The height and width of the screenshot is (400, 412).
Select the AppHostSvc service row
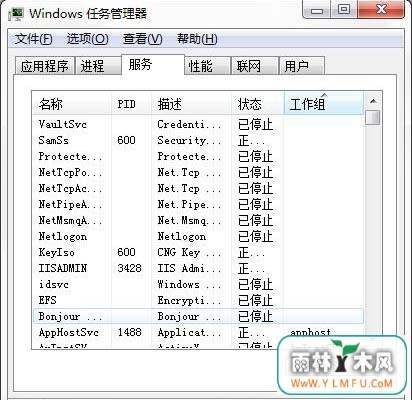click(x=198, y=332)
